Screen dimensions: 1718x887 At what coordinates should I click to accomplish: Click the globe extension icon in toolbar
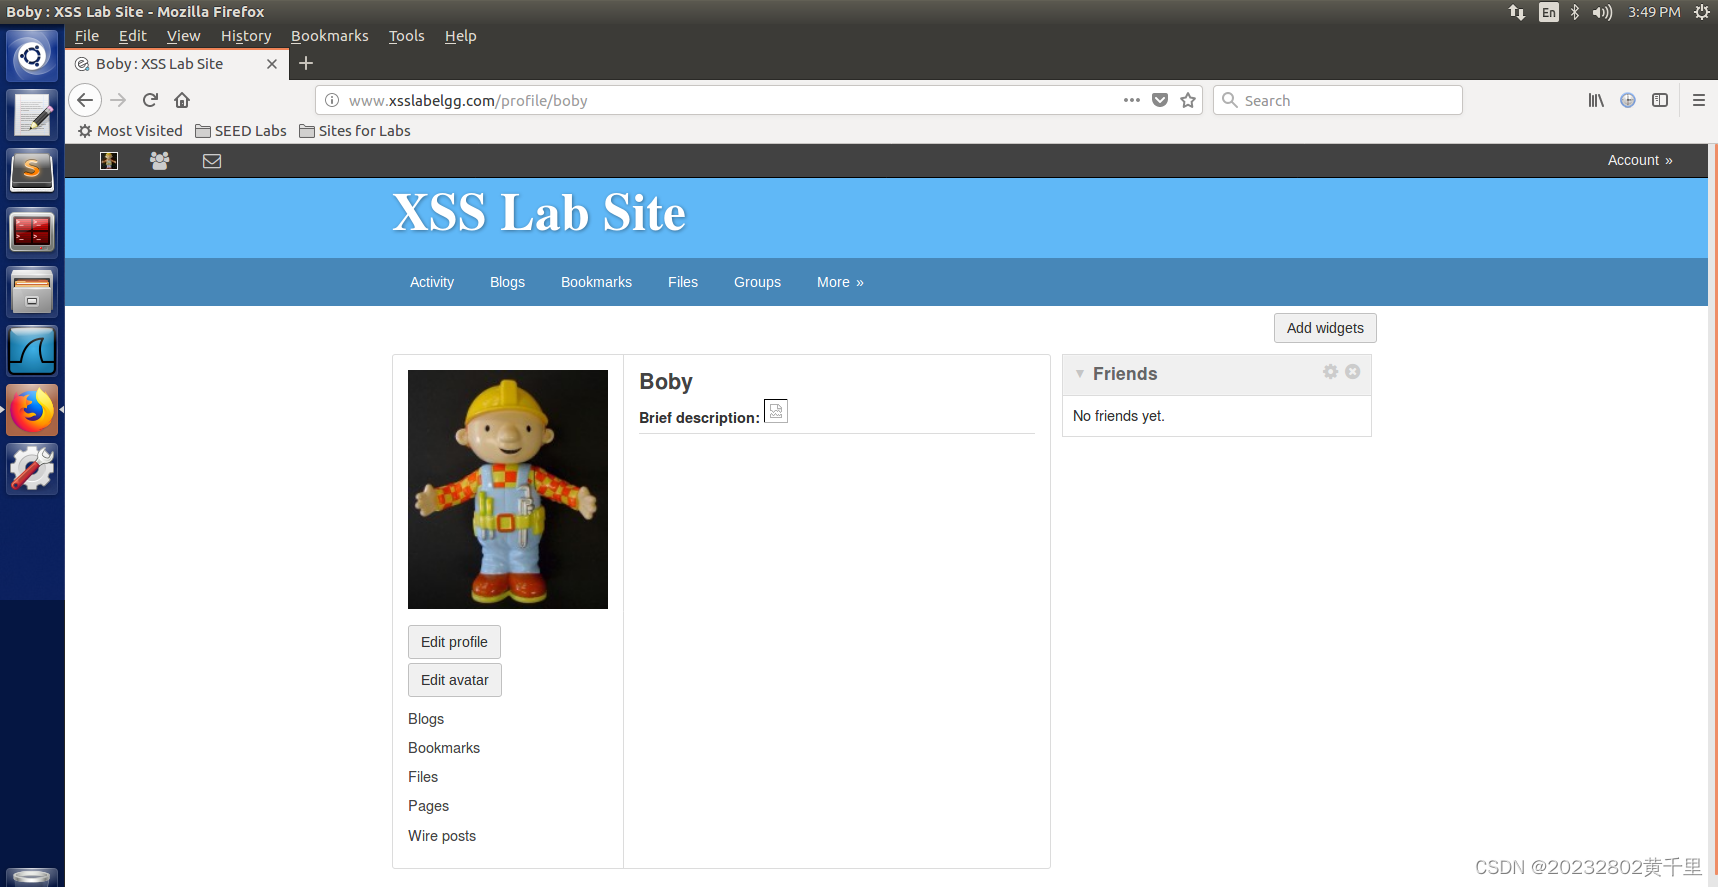point(1628,100)
